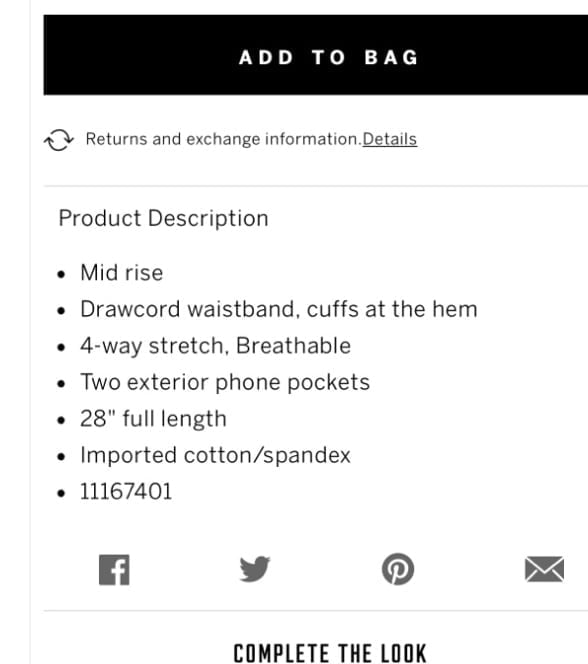The image size is (588, 664).
Task: Pin the product on Pinterest
Action: 398,569
